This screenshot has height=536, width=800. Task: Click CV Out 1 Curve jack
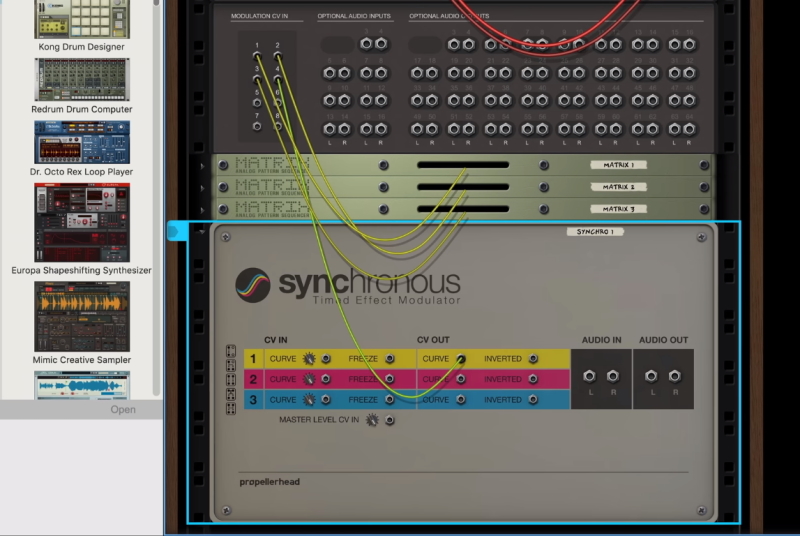[461, 359]
